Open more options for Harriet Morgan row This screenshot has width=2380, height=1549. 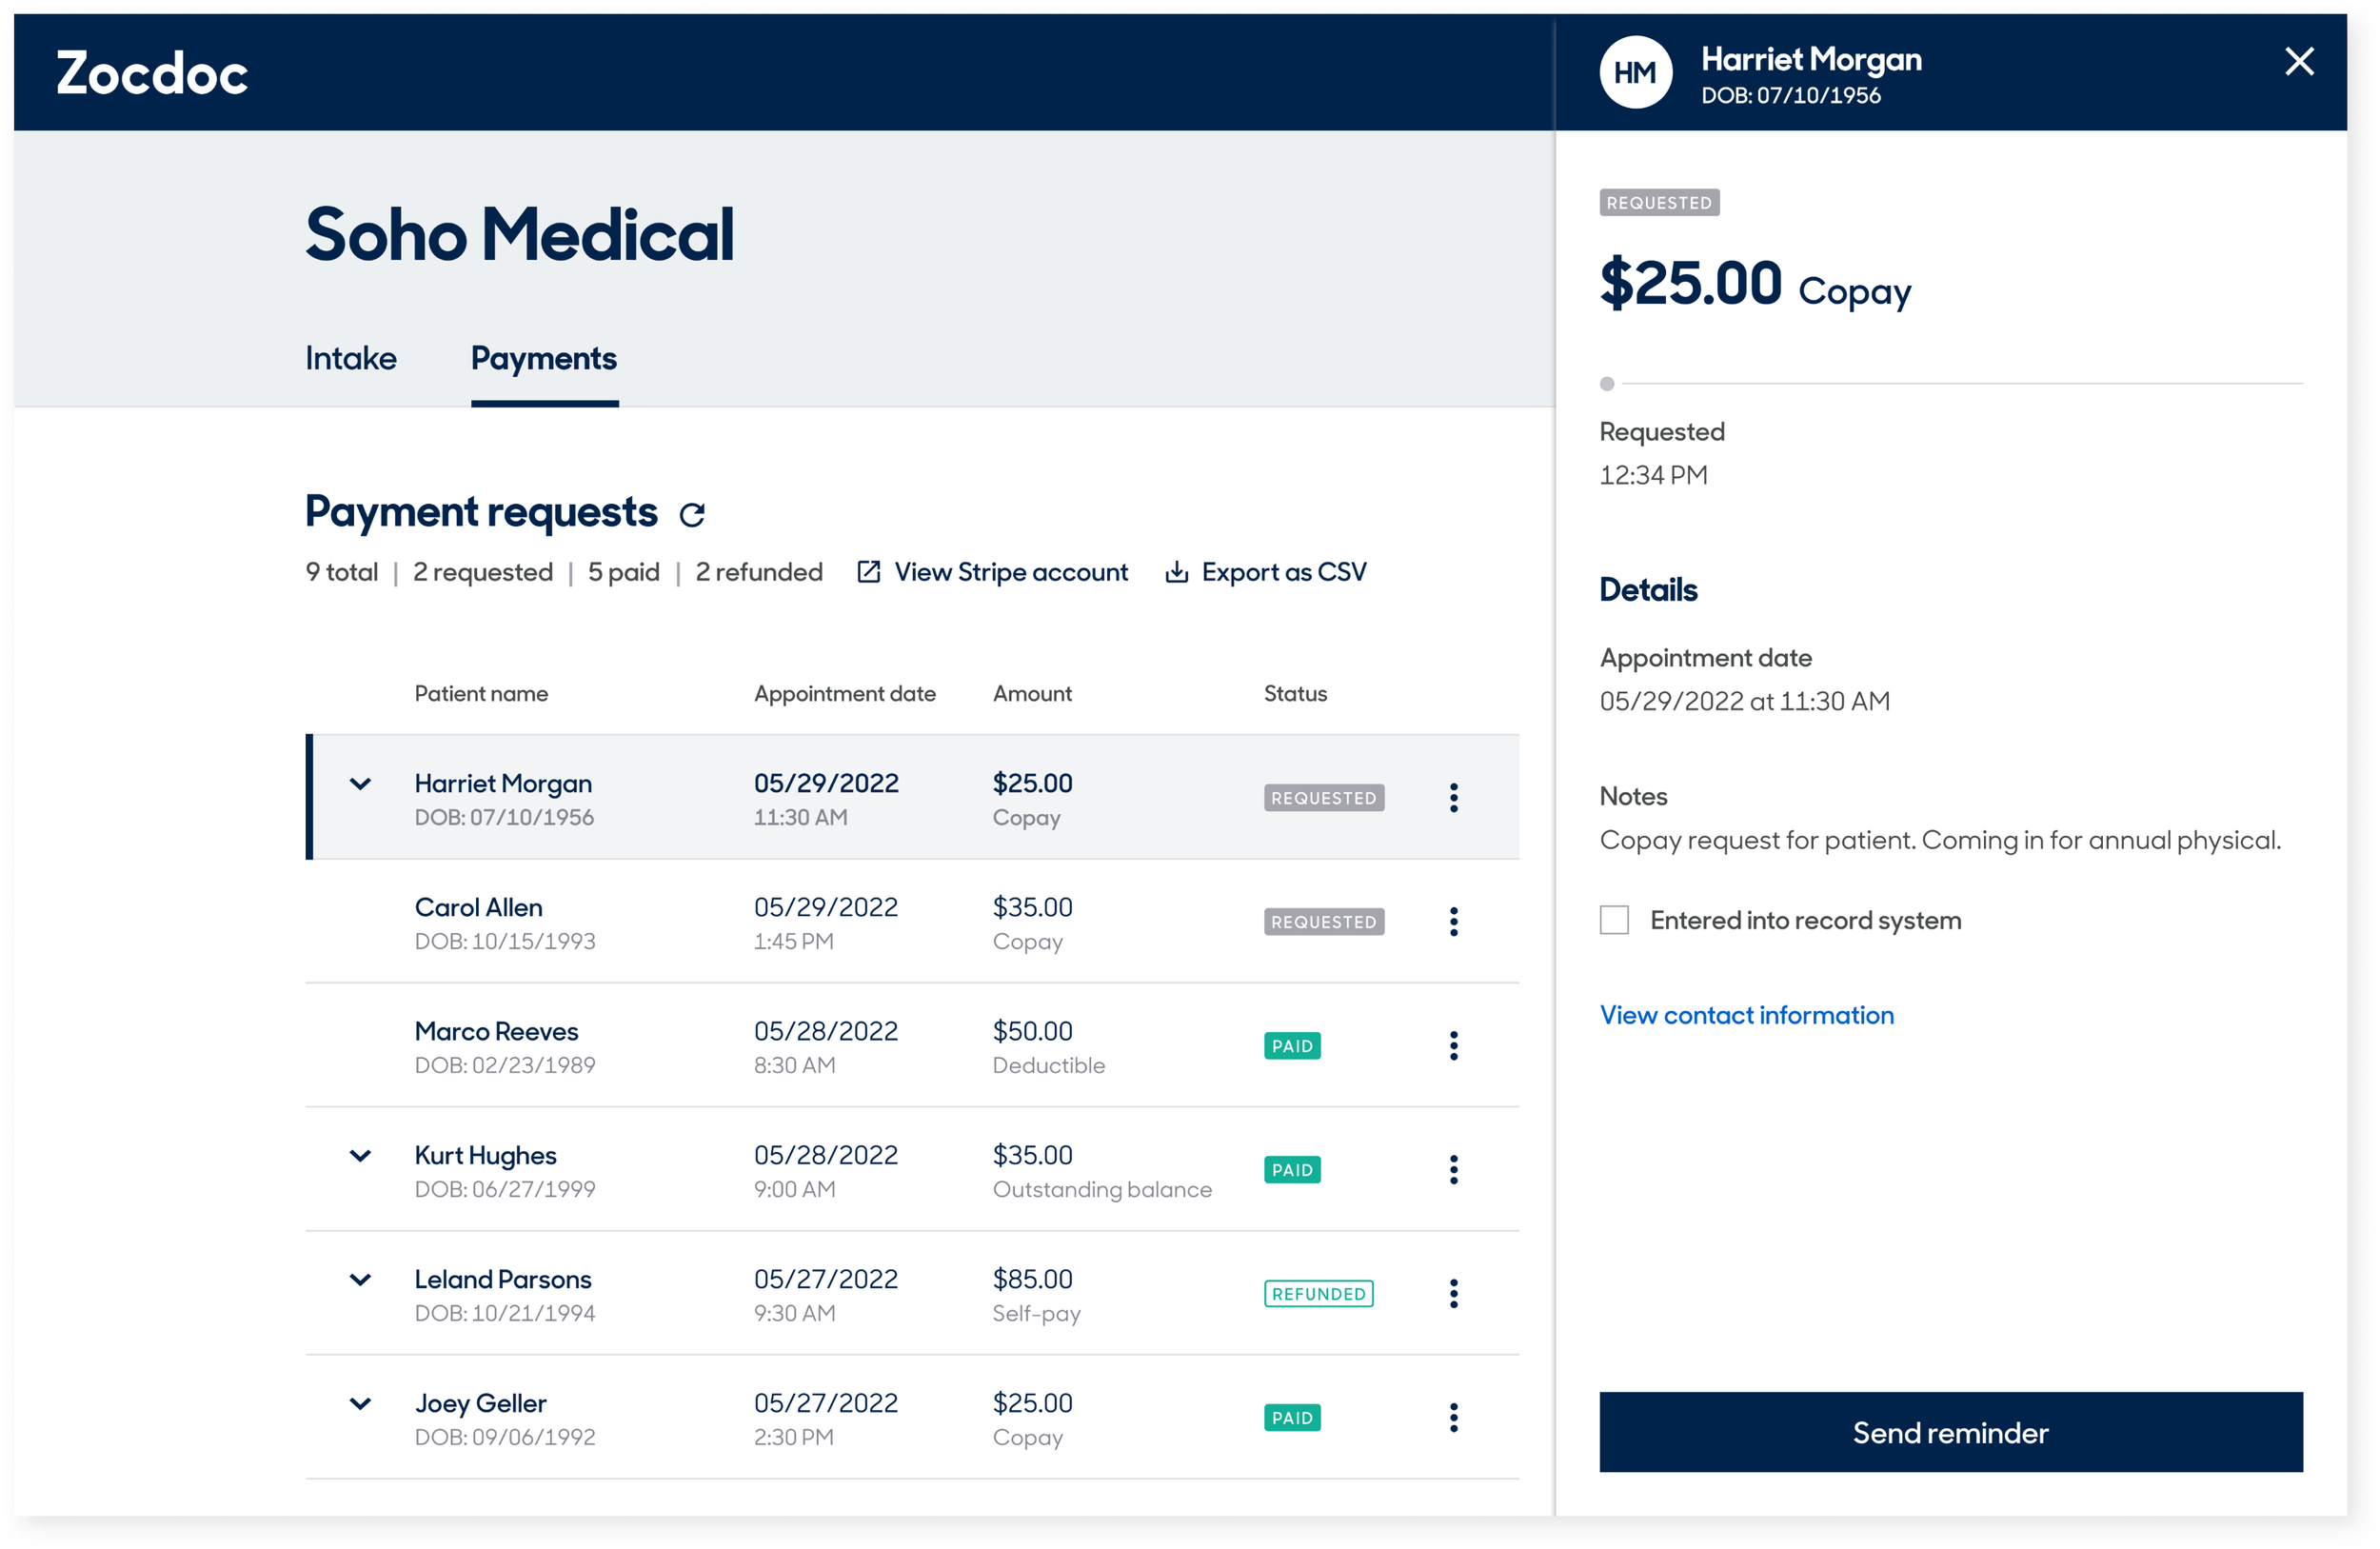1453,798
